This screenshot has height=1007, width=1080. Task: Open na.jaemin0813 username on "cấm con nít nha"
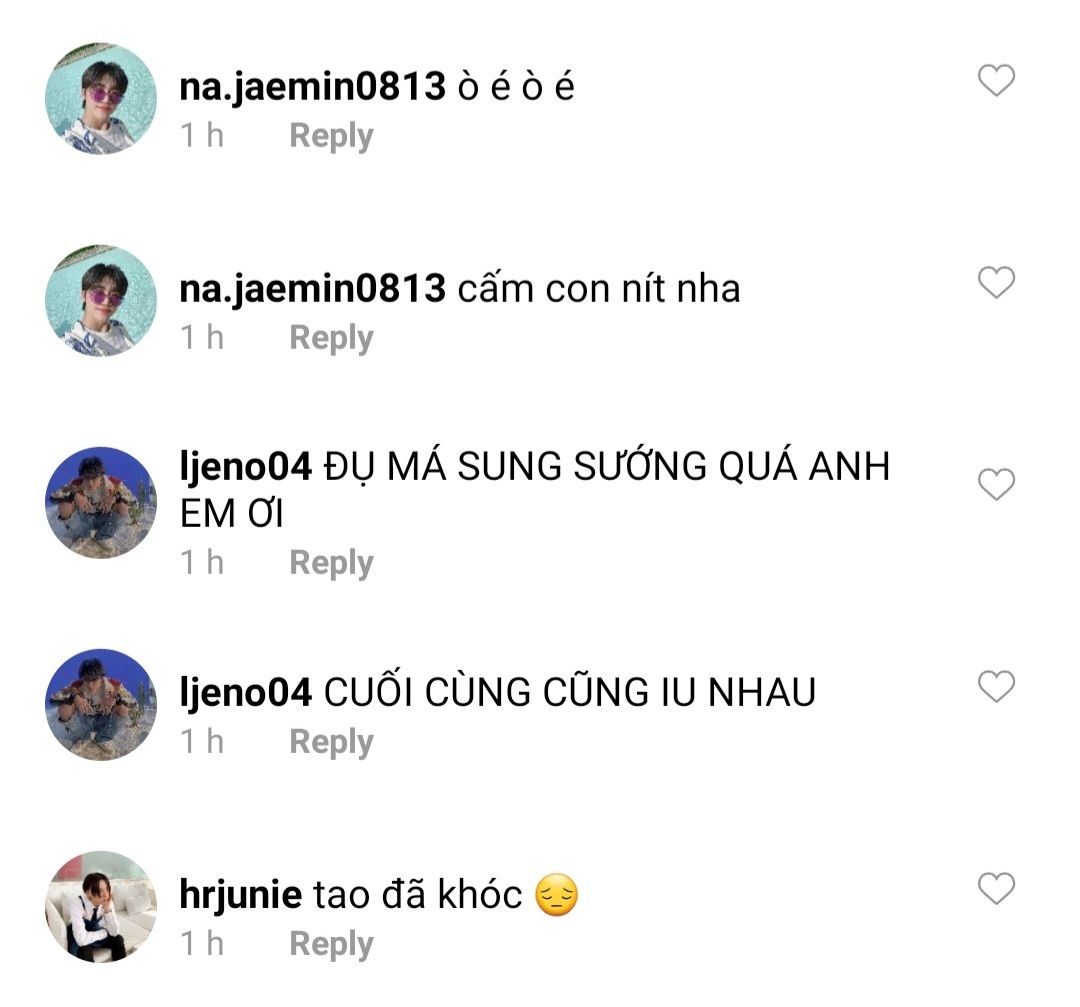(312, 289)
